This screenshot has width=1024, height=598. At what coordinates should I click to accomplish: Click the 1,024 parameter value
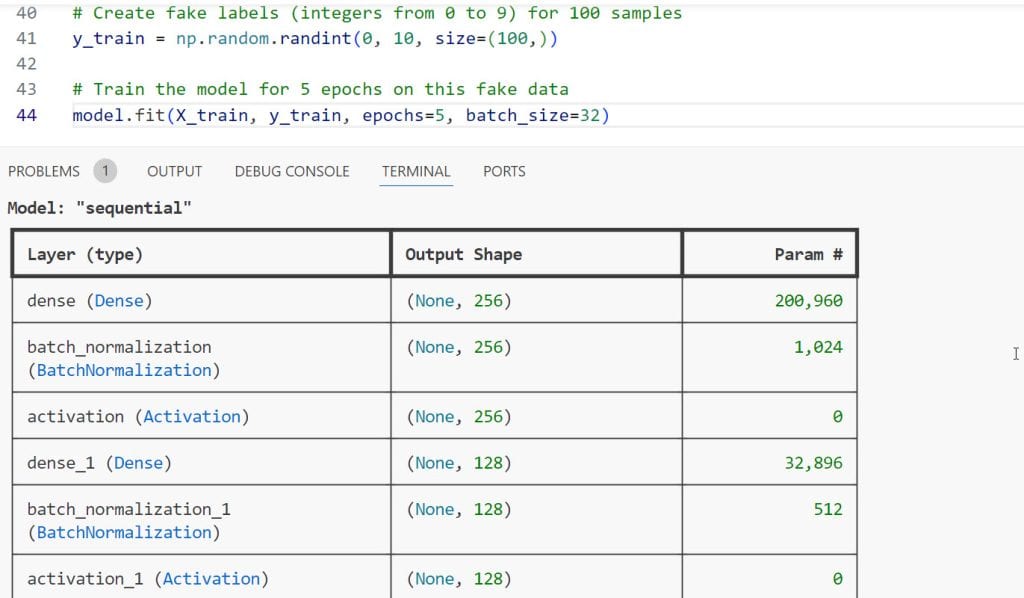[x=818, y=347]
